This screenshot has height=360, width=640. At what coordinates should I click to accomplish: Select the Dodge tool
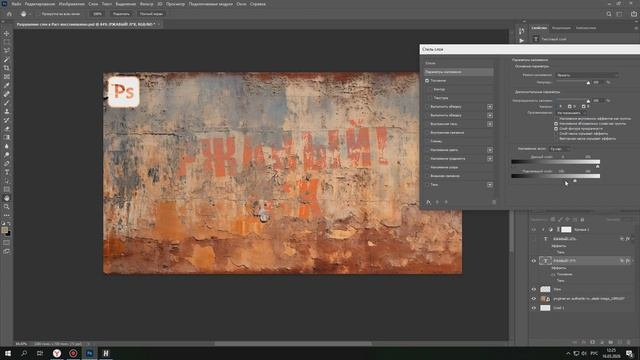tap(7, 155)
